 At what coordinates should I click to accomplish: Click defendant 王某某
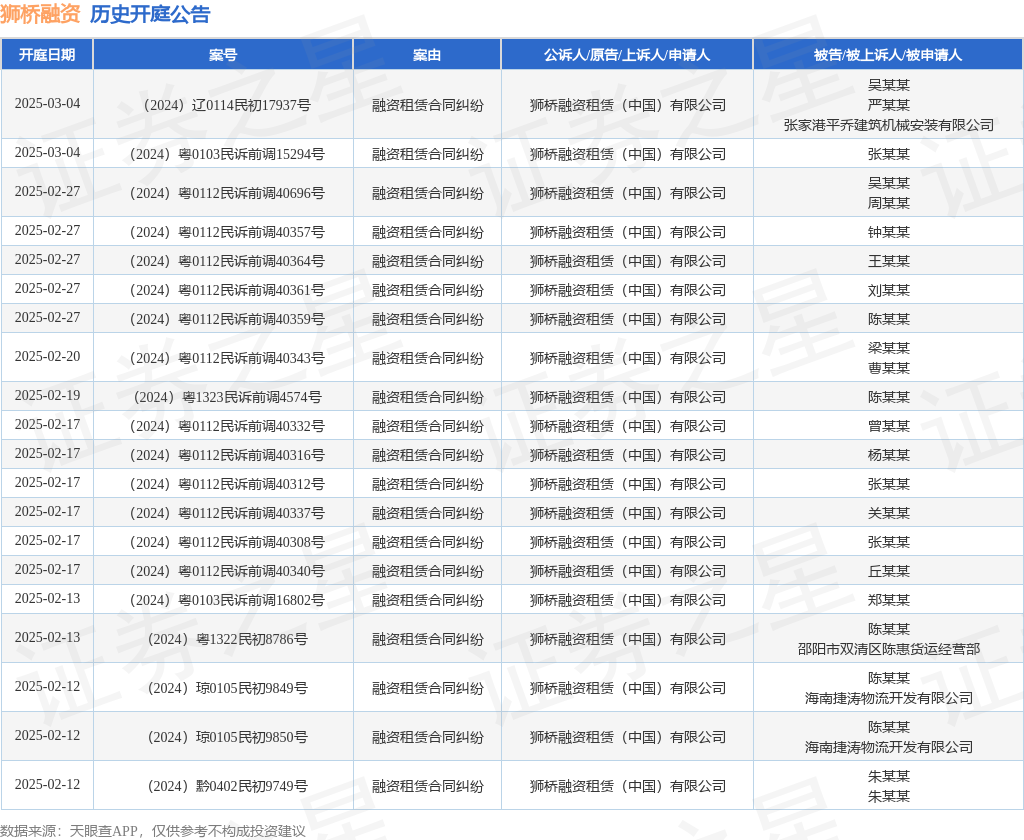pos(888,261)
